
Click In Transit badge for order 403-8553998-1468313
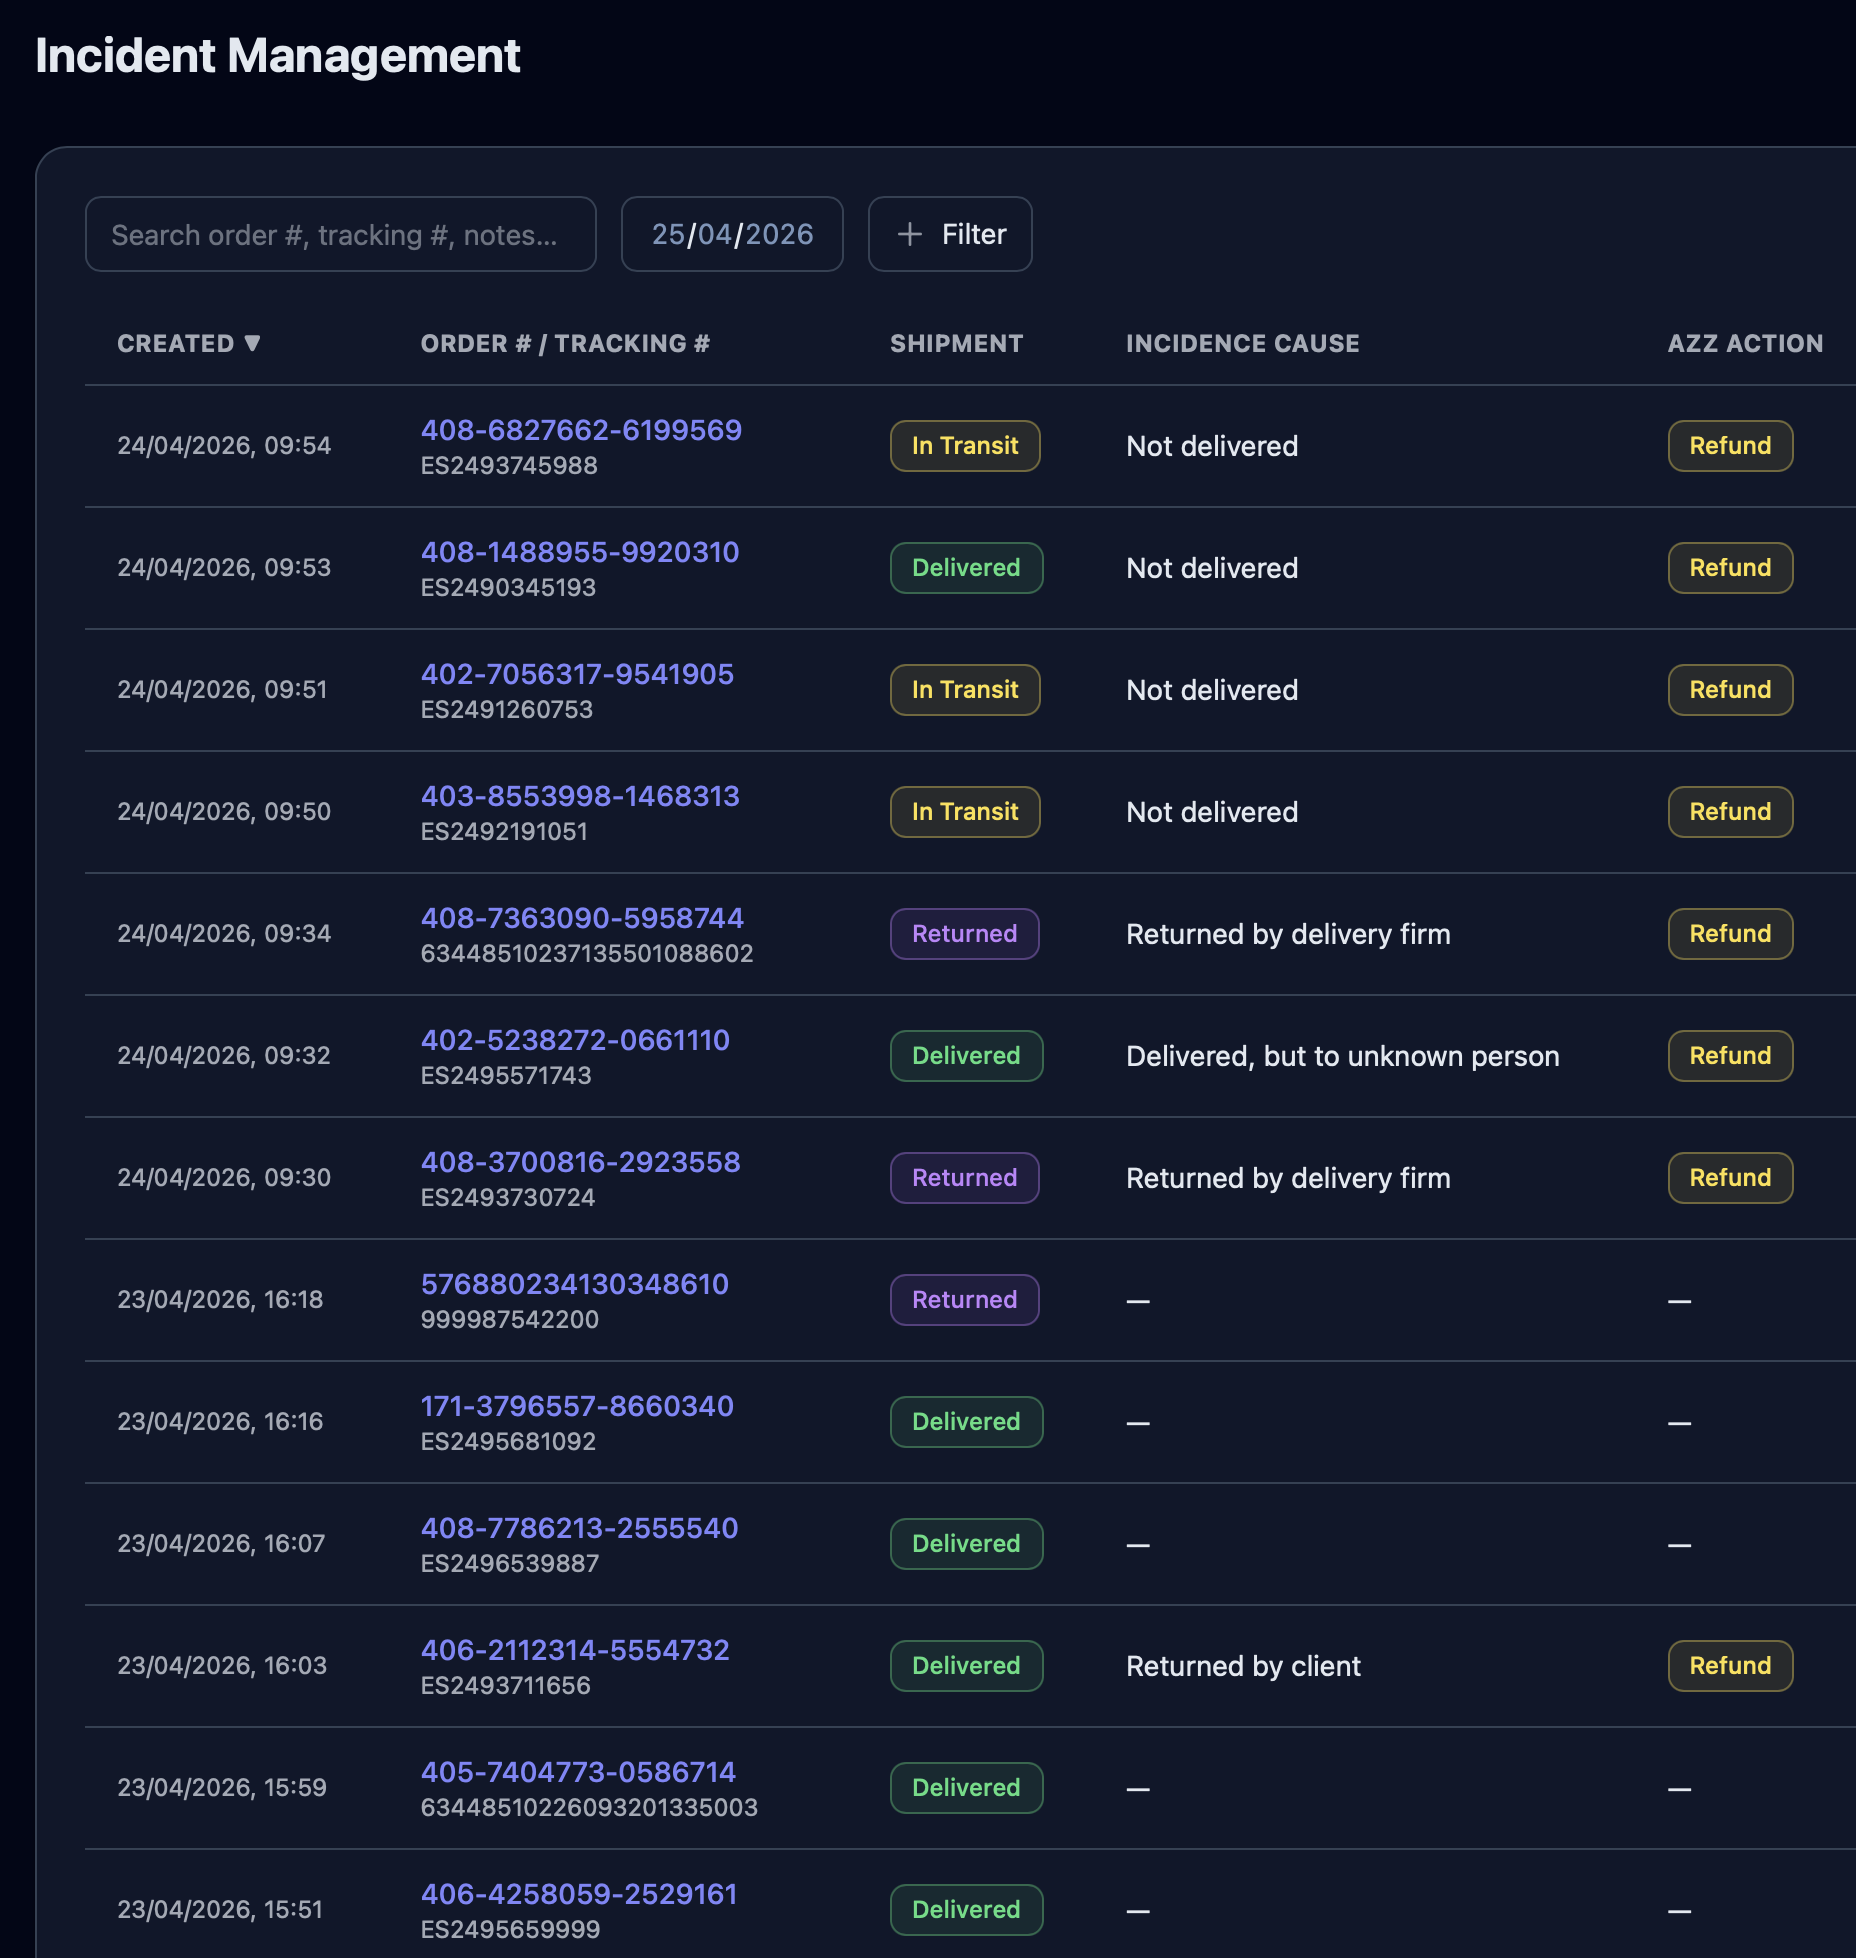964,812
